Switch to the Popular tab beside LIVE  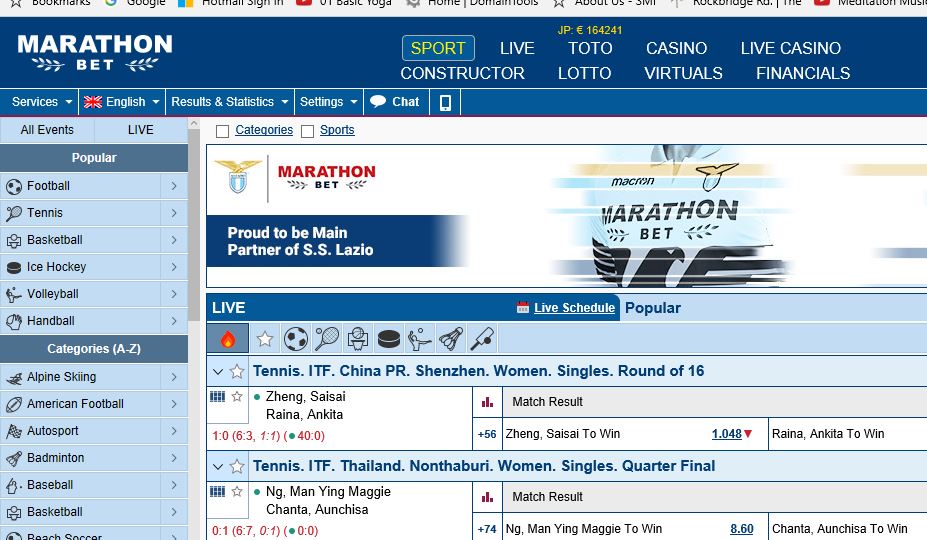[x=653, y=308]
